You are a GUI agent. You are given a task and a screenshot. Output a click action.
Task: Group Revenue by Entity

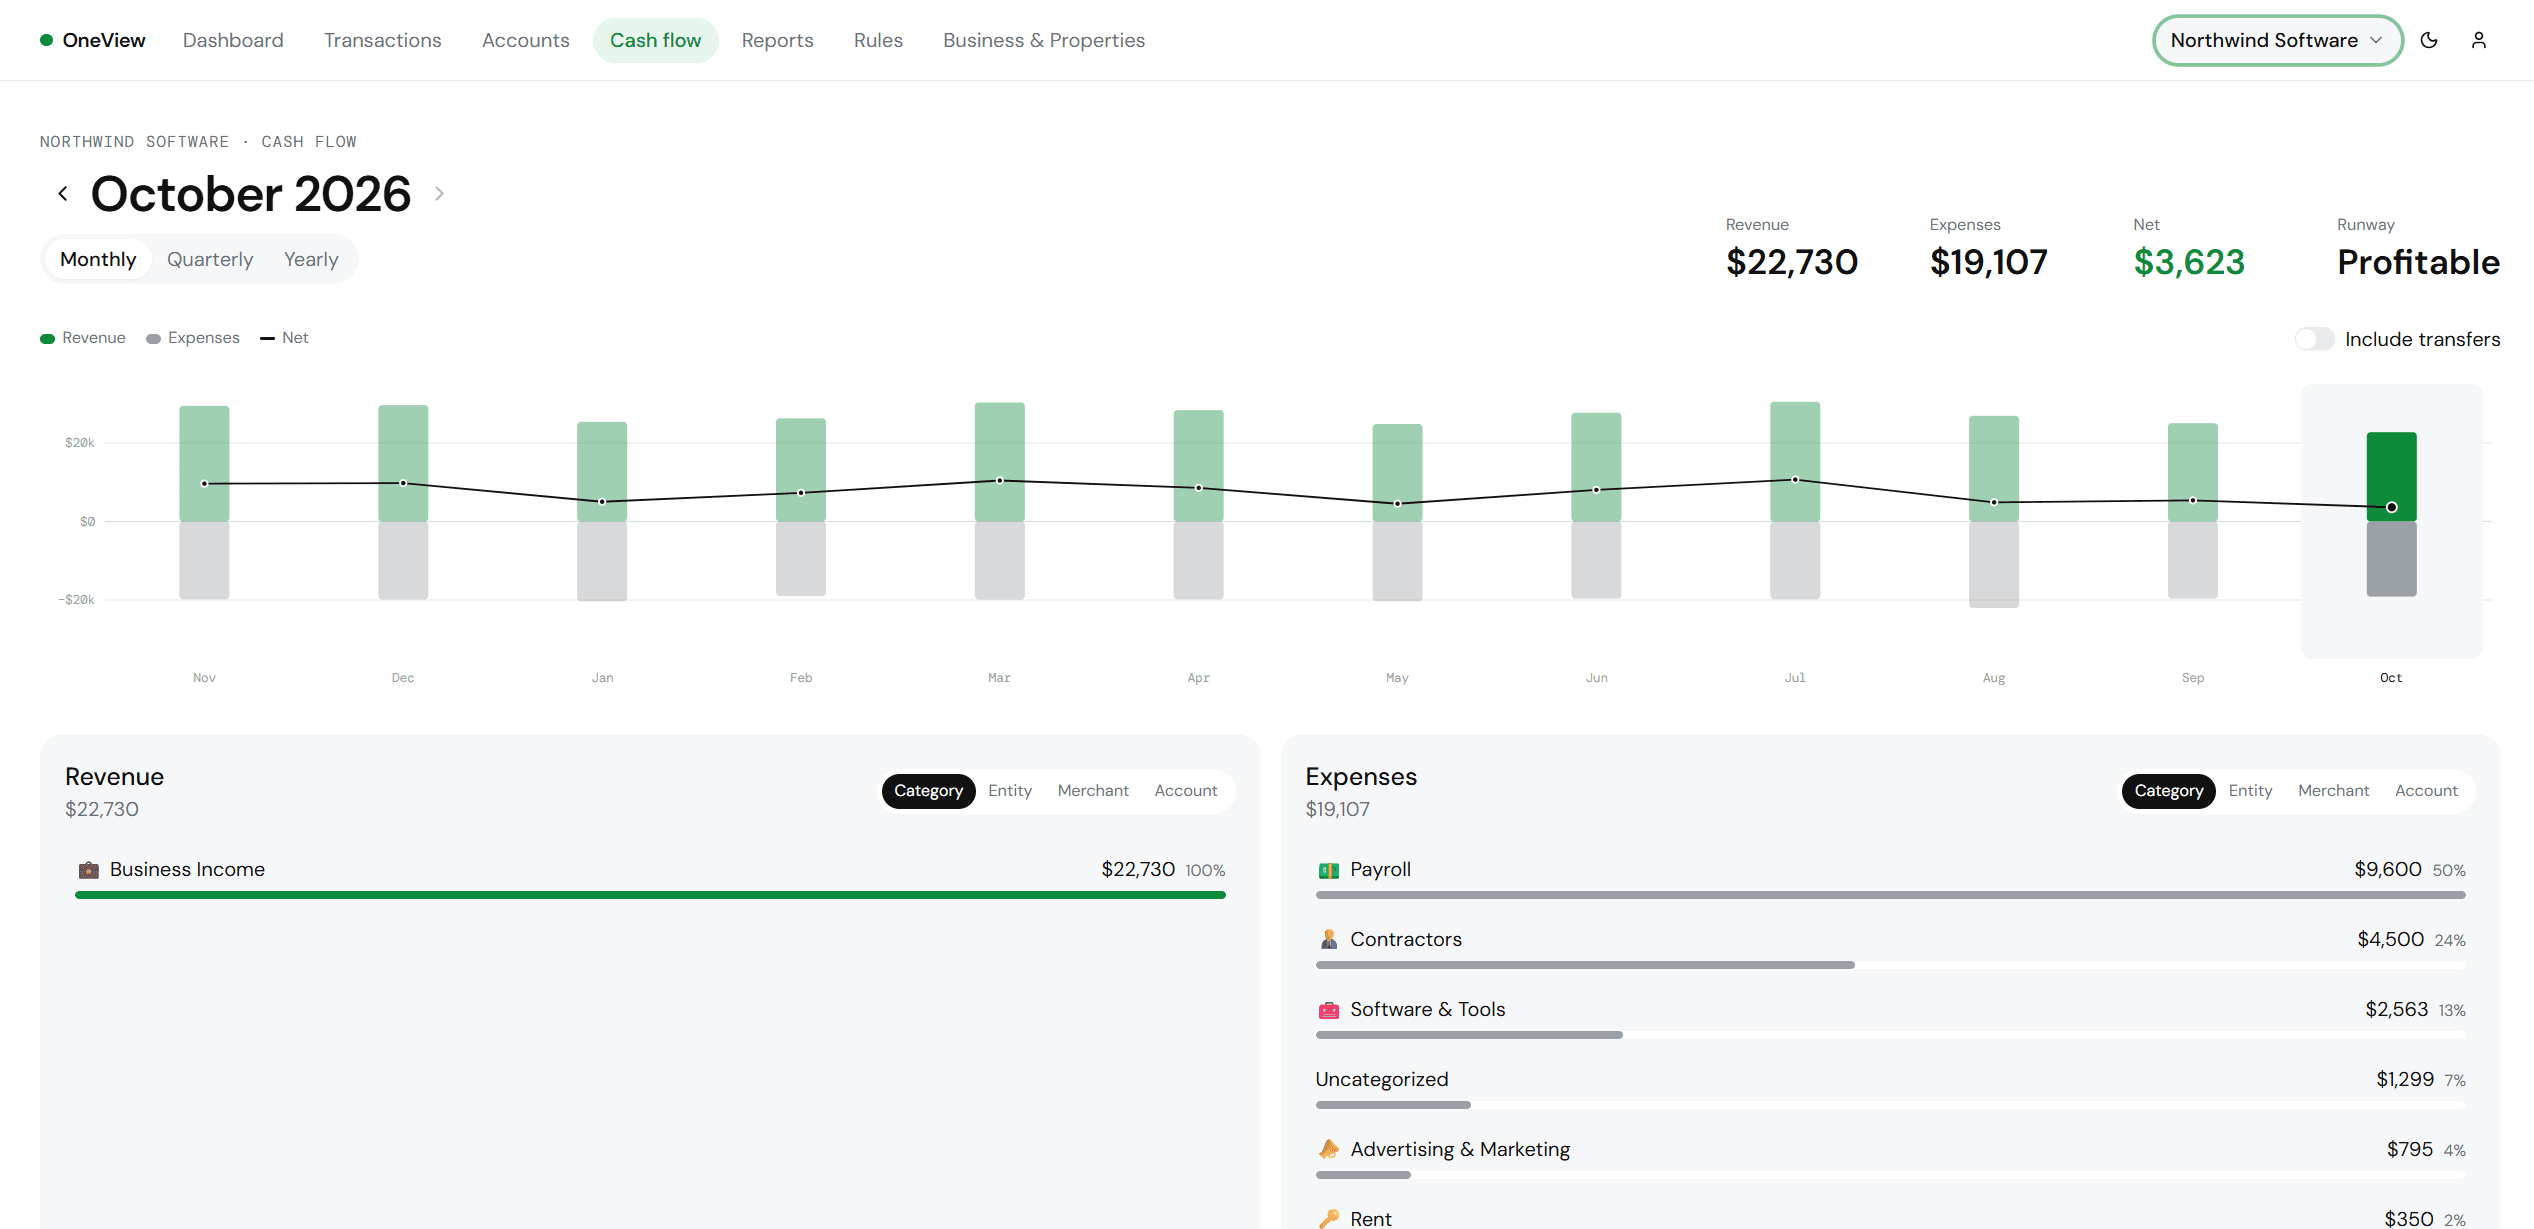1010,791
